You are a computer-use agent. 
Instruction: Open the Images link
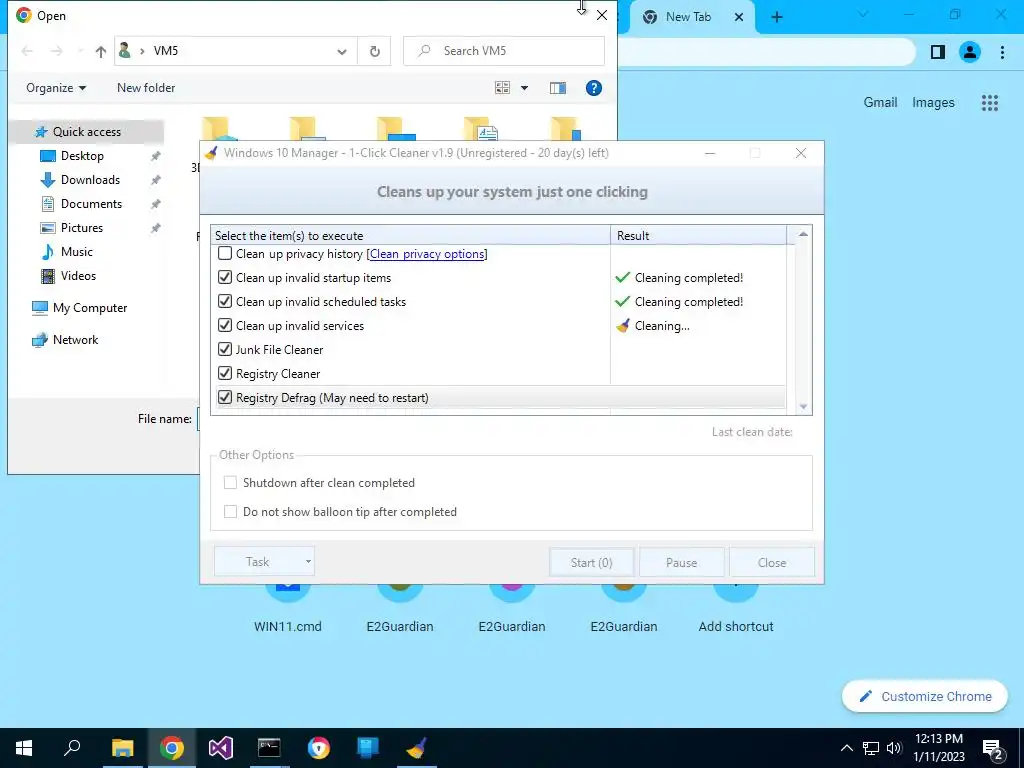click(933, 103)
